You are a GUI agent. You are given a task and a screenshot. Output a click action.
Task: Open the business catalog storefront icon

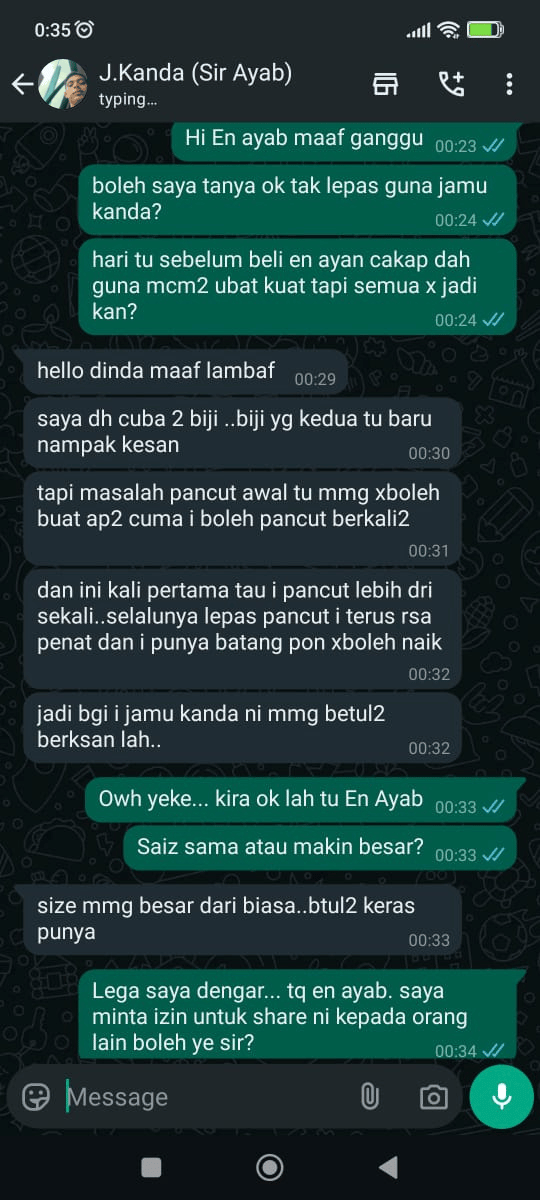click(385, 84)
